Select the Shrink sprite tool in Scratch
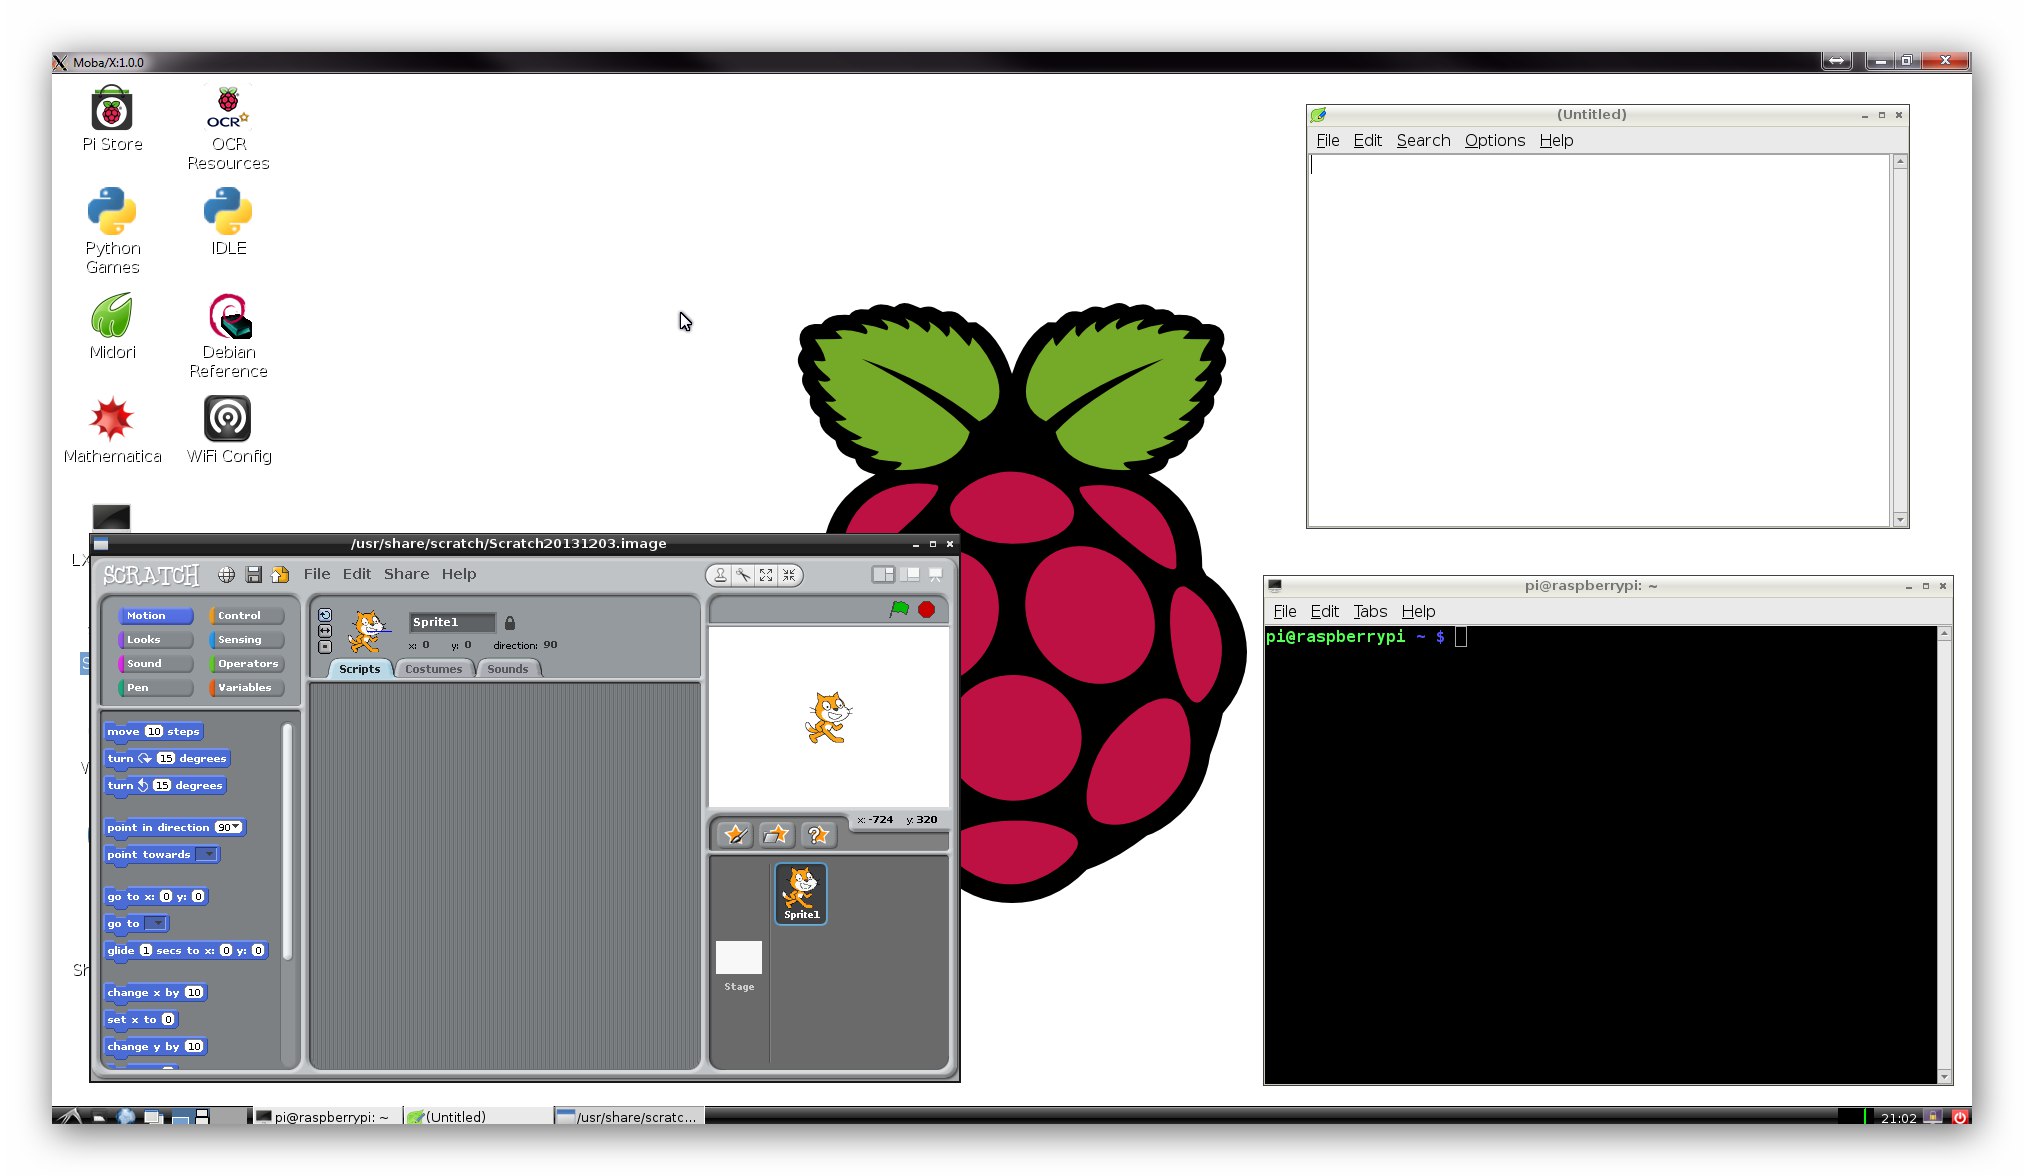This screenshot has height=1176, width=2024. [789, 575]
